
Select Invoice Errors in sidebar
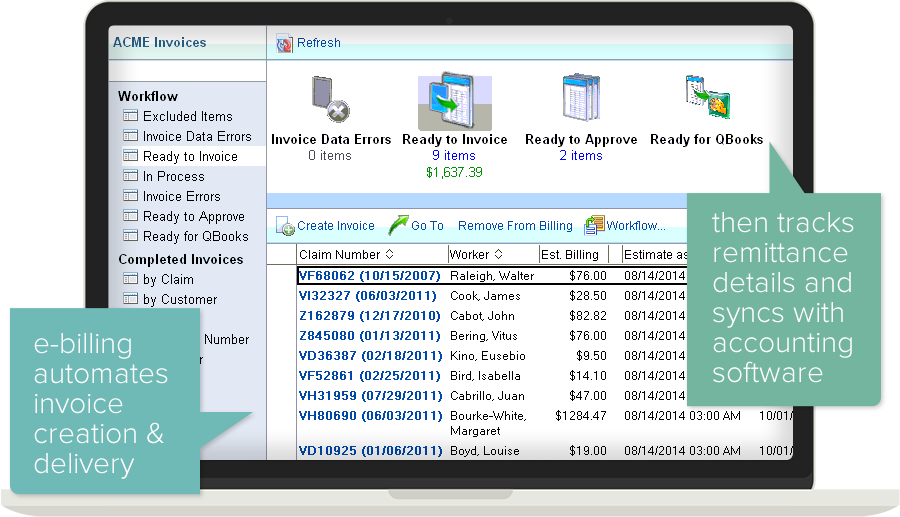click(181, 196)
